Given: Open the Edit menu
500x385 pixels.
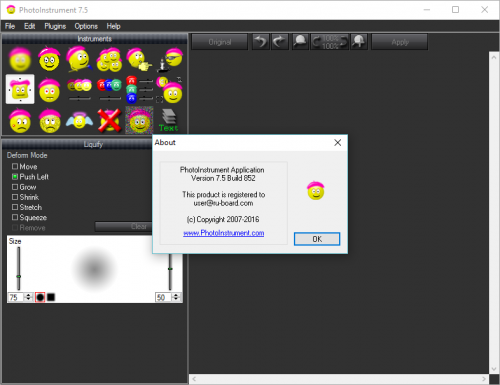Looking at the screenshot, I should [x=29, y=26].
